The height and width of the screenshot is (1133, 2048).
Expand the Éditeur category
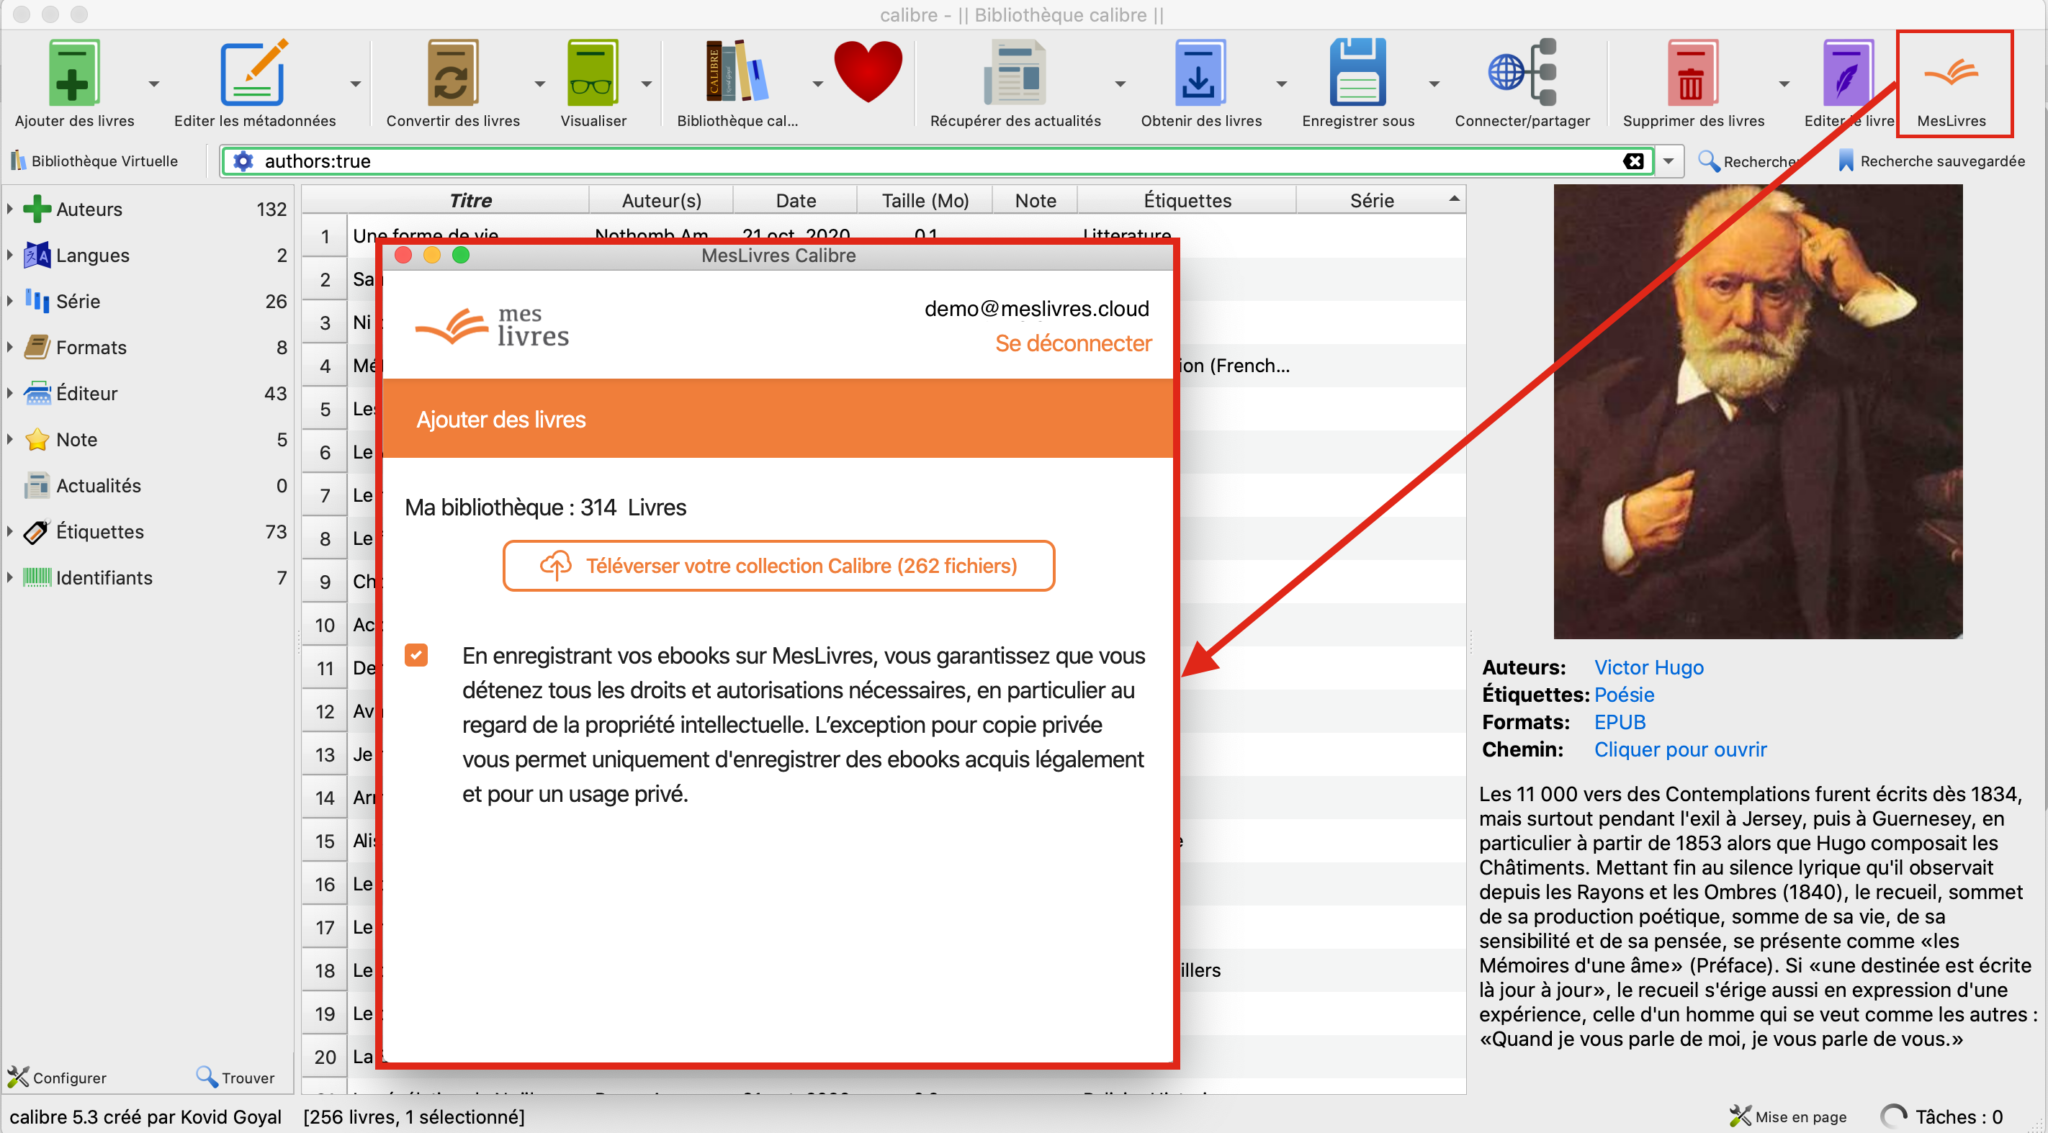tap(10, 393)
